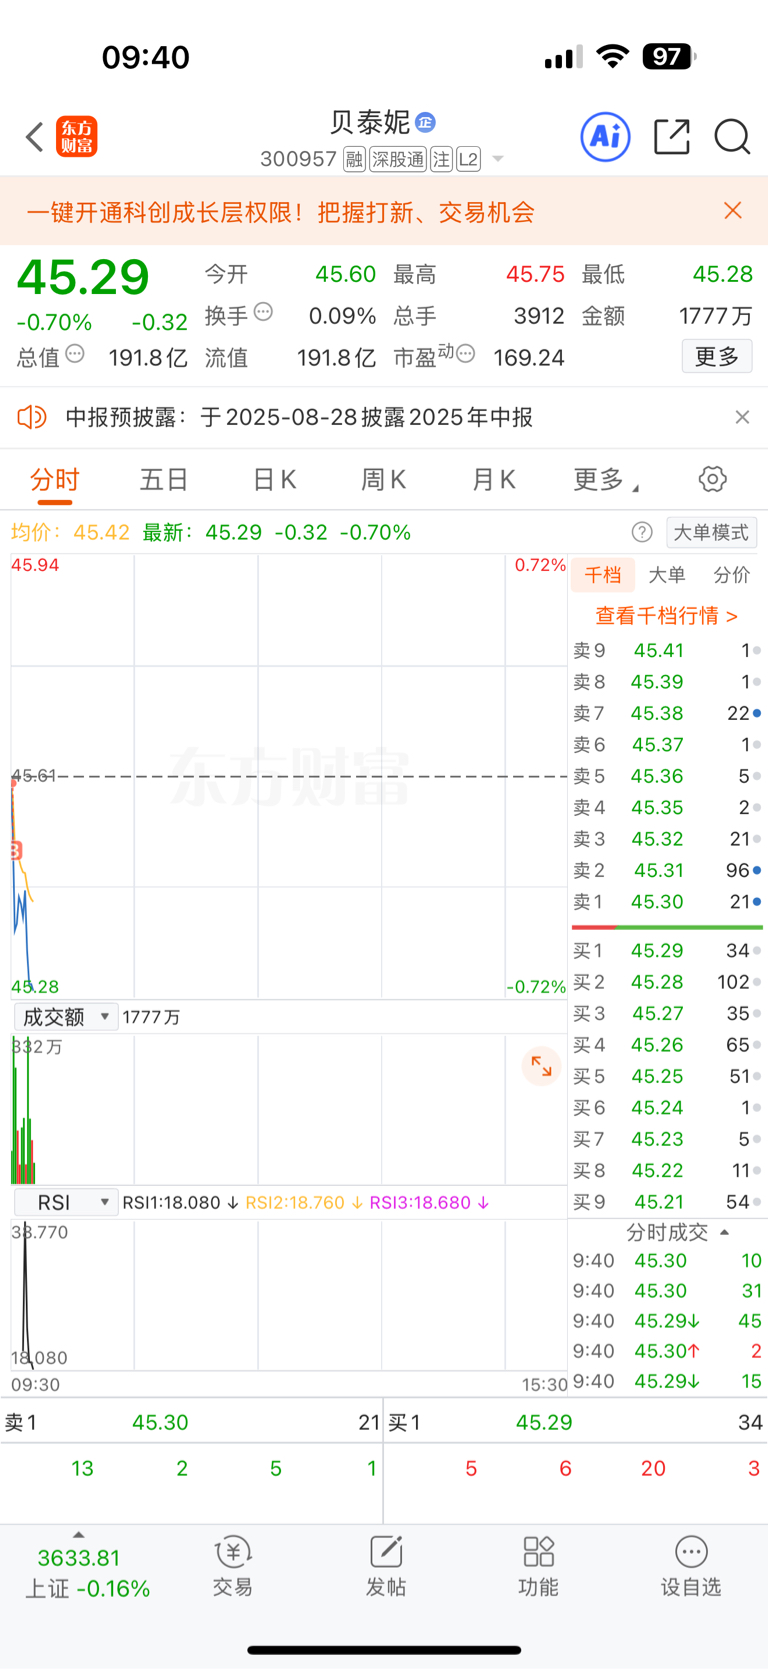
Task: Tap 市盈 info icon
Action: click(x=465, y=354)
